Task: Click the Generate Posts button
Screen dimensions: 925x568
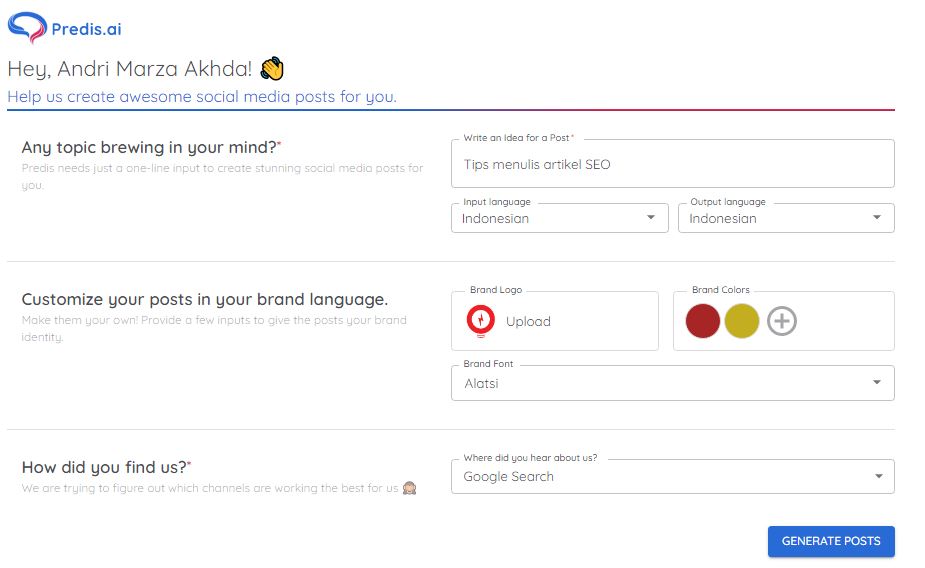Action: [x=831, y=541]
